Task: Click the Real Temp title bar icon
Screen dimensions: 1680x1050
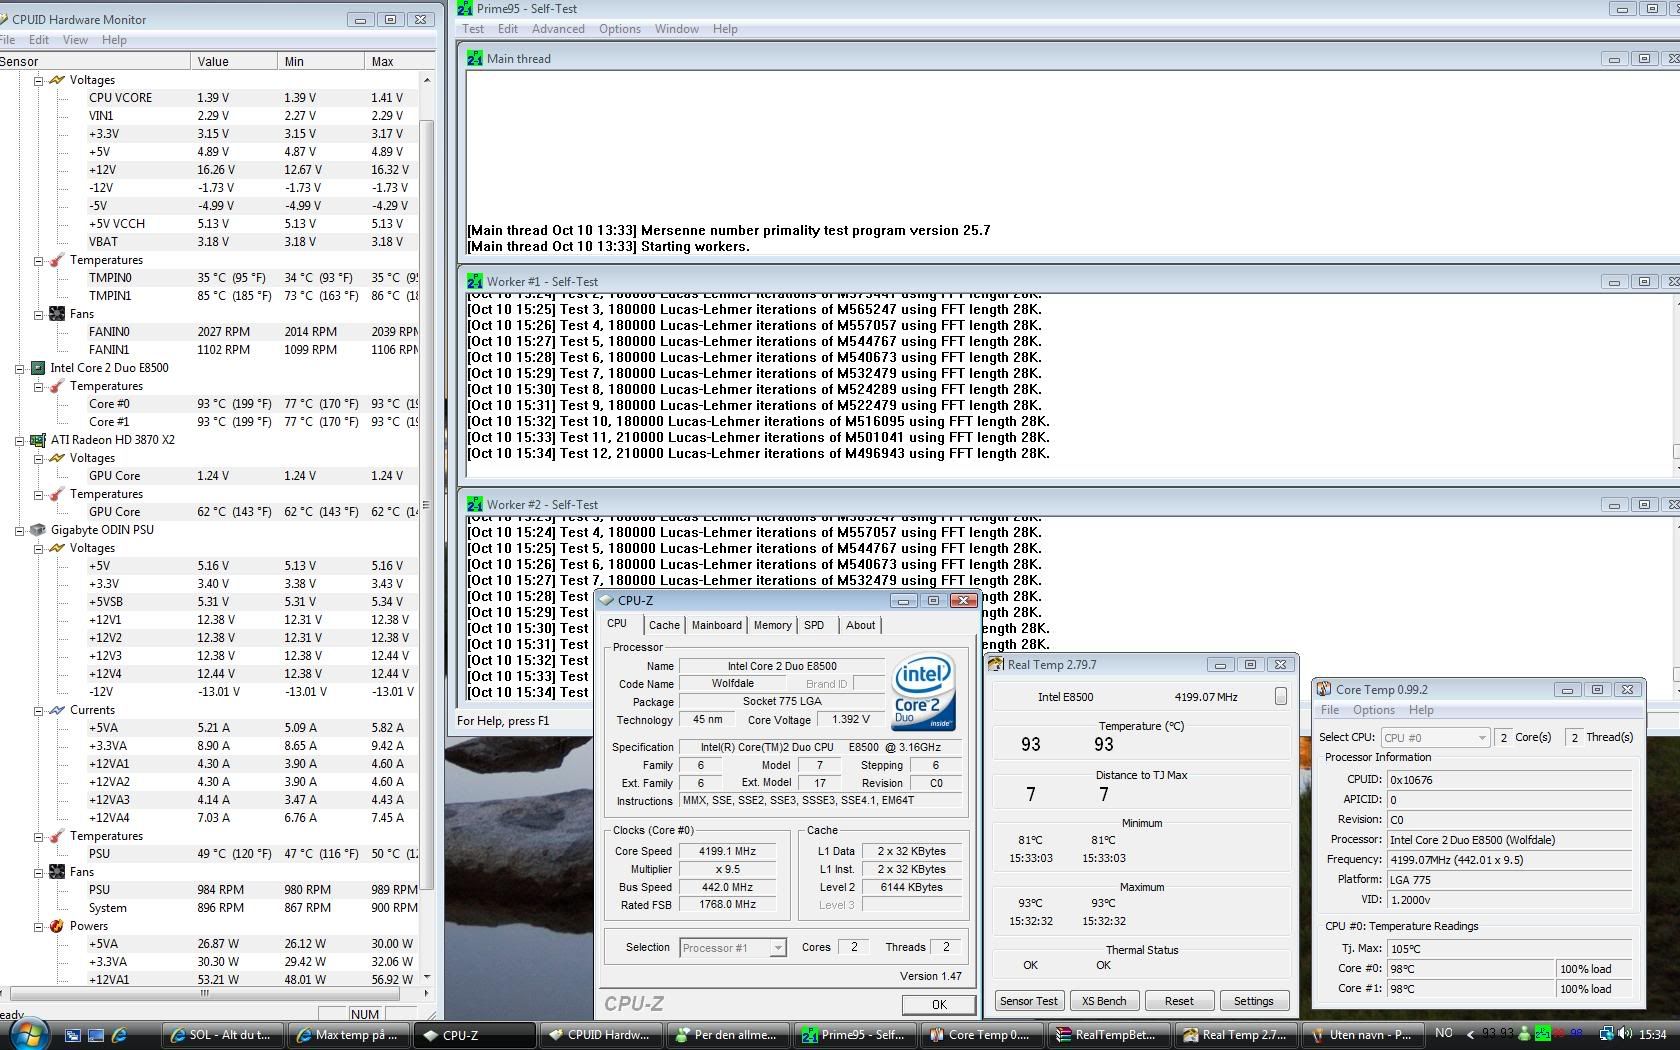Action: [996, 665]
